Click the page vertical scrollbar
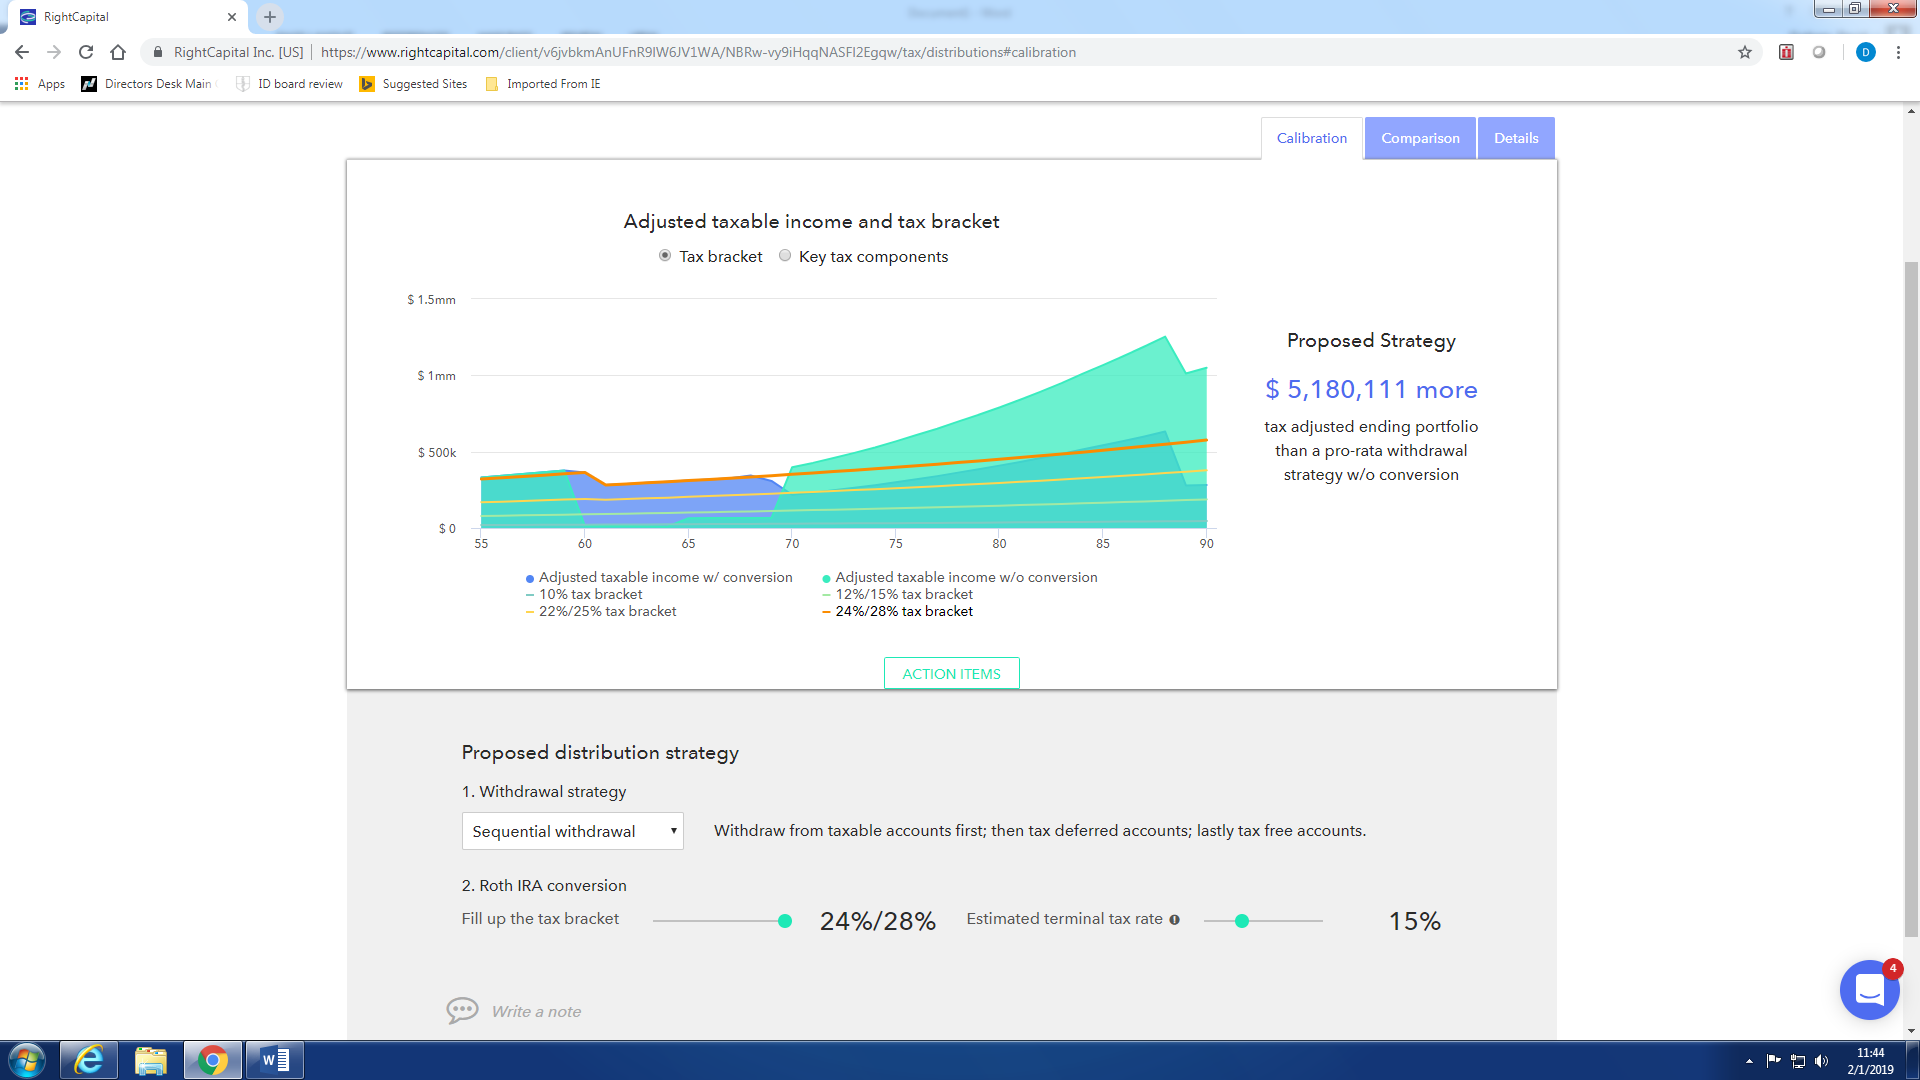 [x=1911, y=600]
